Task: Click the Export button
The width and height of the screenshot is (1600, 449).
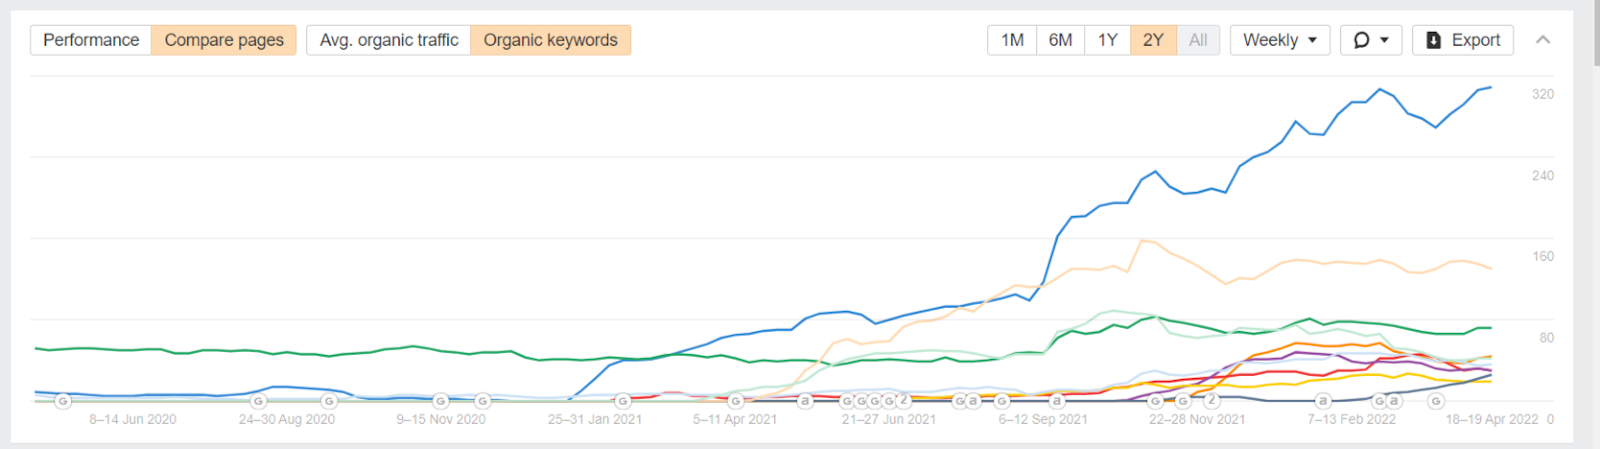Action: 1463,40
